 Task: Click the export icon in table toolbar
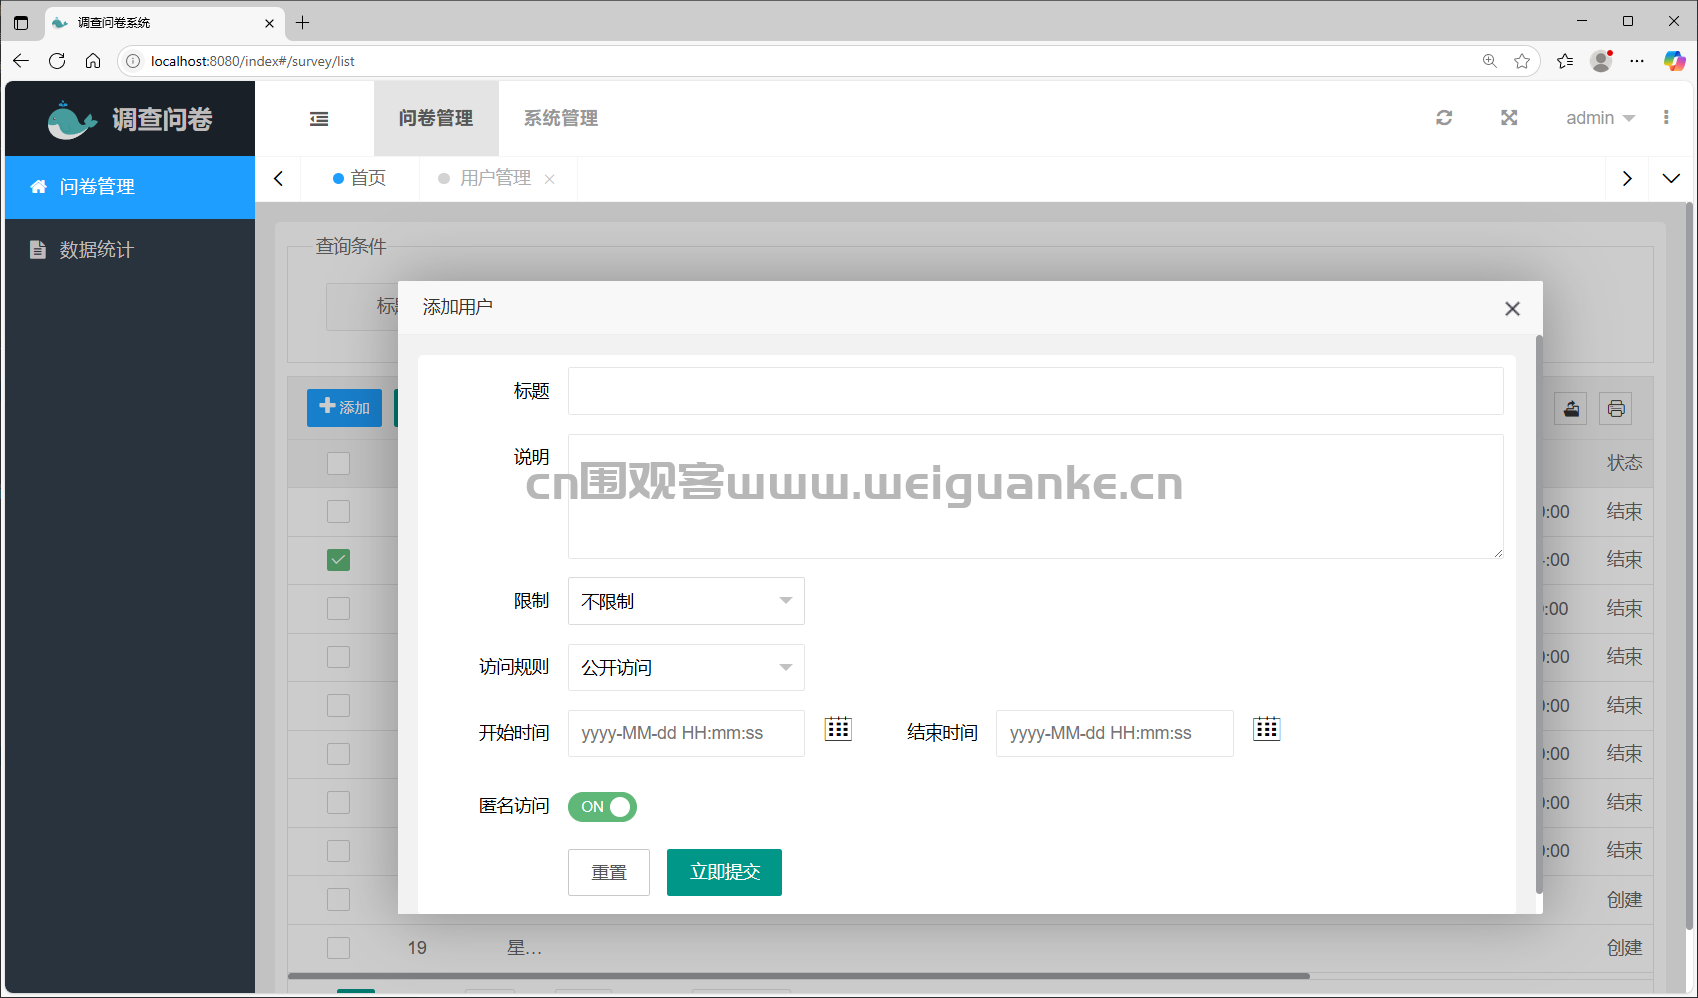1571,408
